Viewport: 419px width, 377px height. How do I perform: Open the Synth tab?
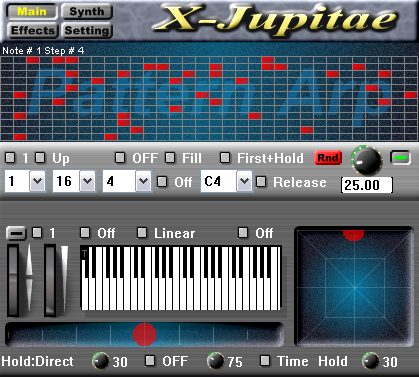[x=87, y=12]
